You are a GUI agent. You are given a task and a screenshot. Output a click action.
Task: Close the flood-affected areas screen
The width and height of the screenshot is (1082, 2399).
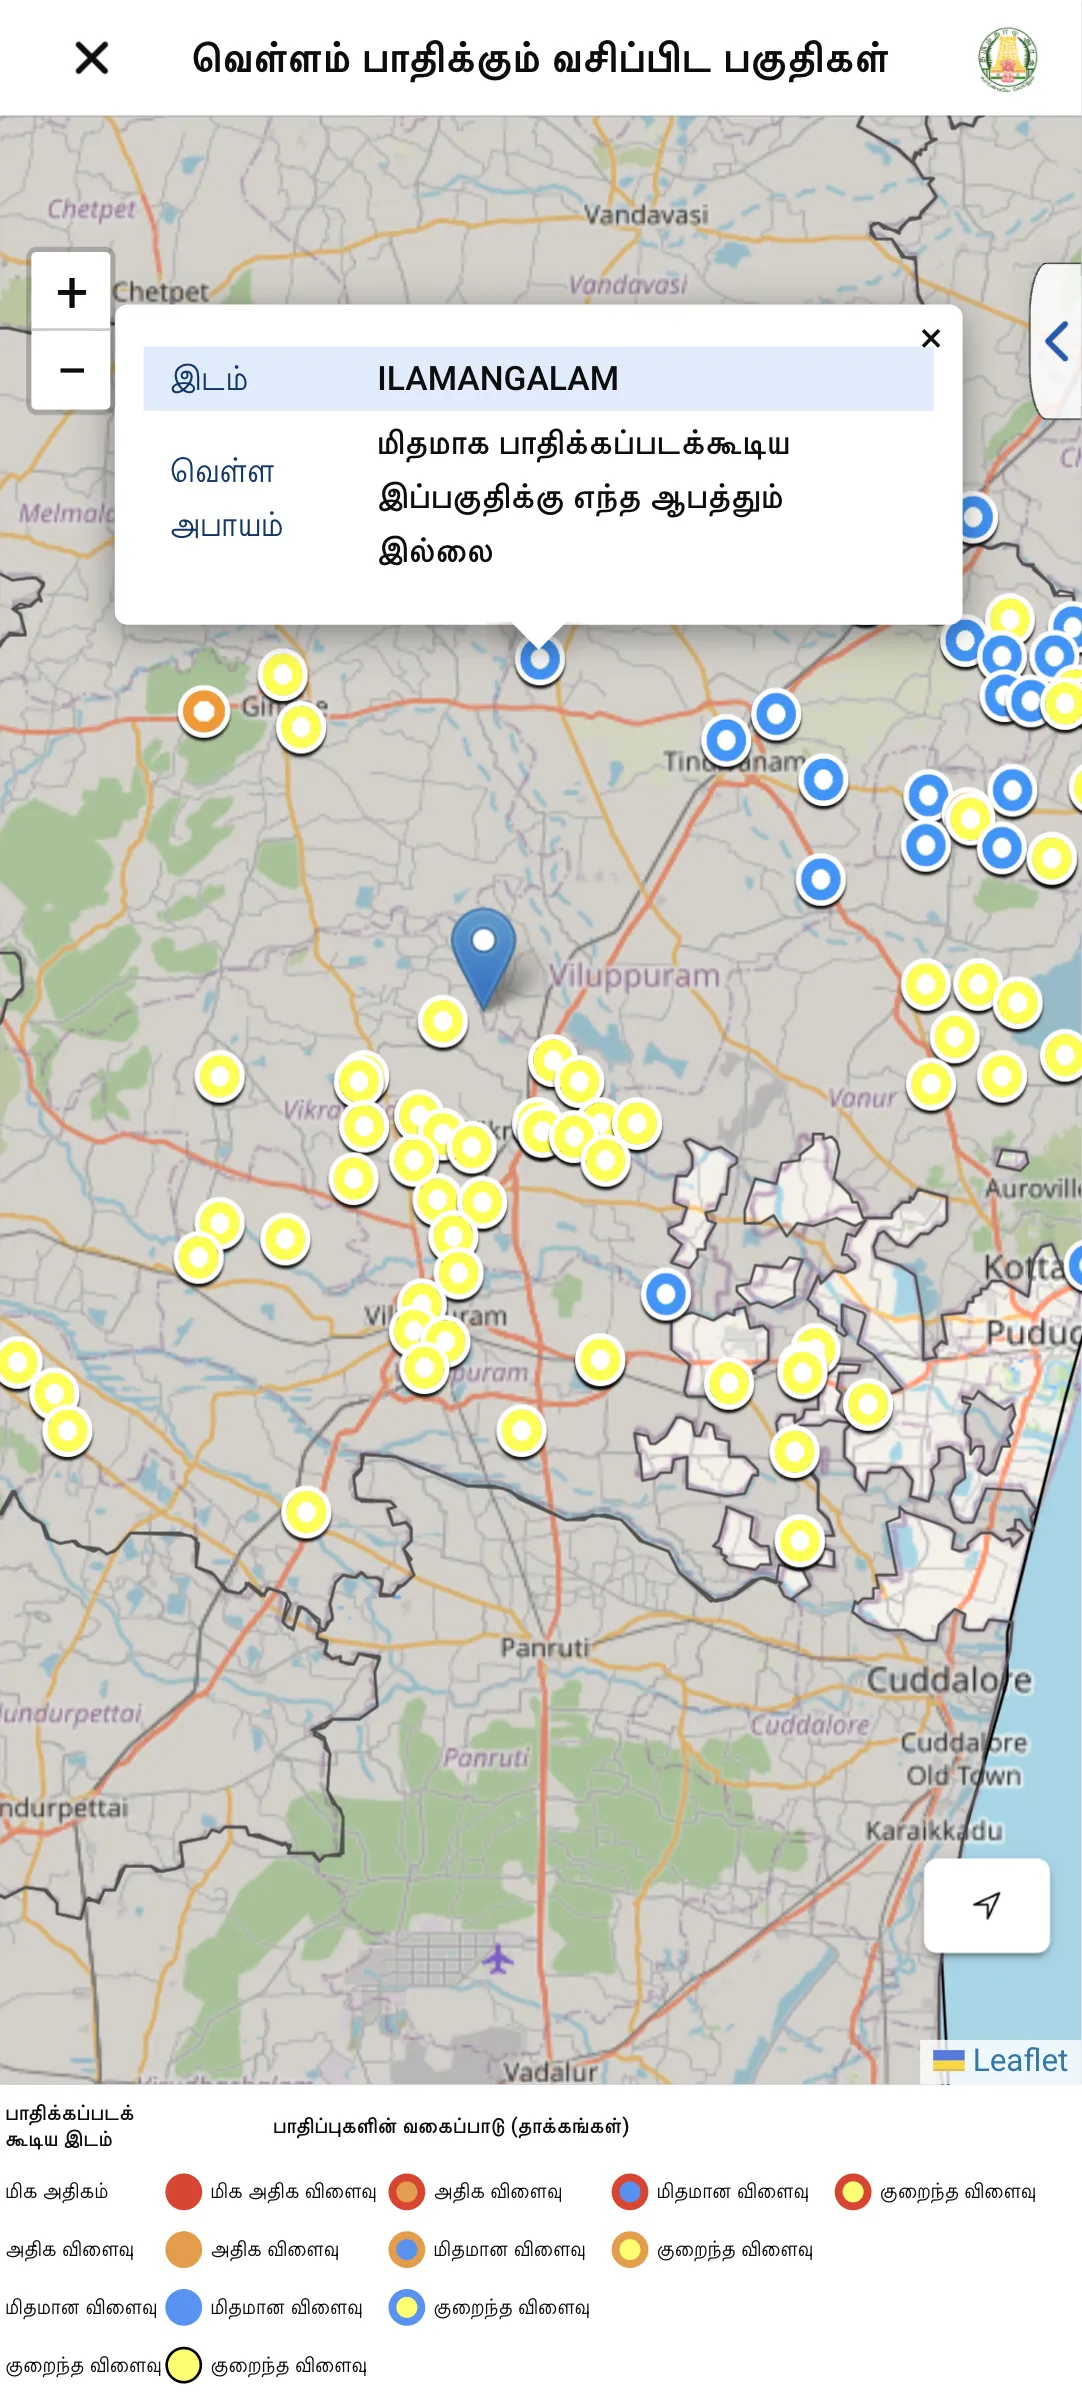(x=92, y=58)
